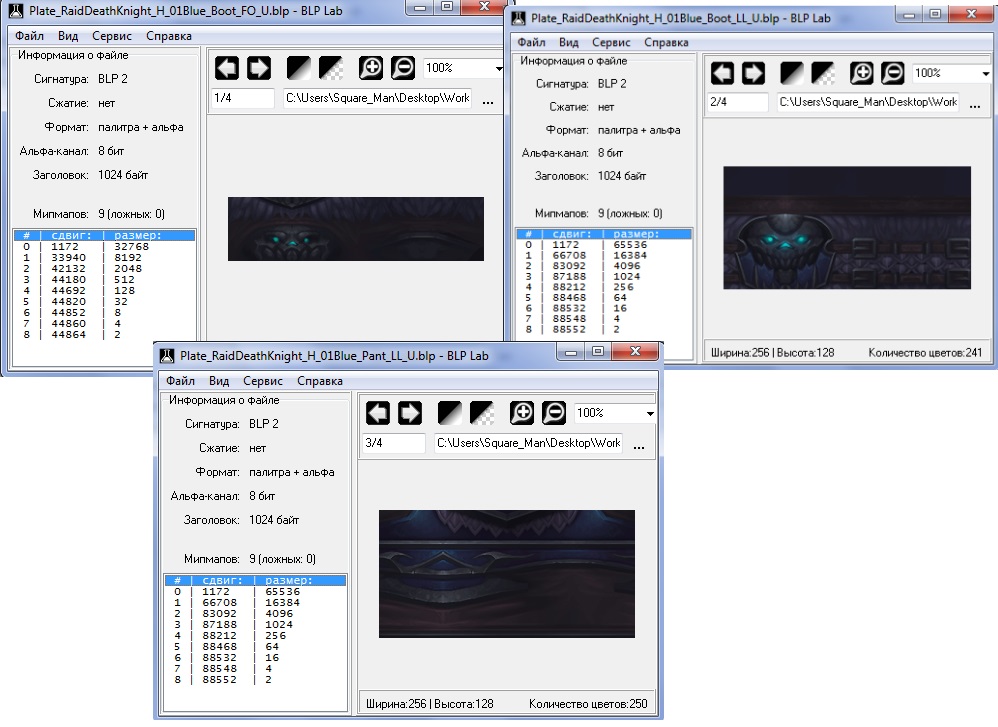Screen dimensions: 998x727
Task: Go to previous image in Boot_LL_U window
Action: 722,73
